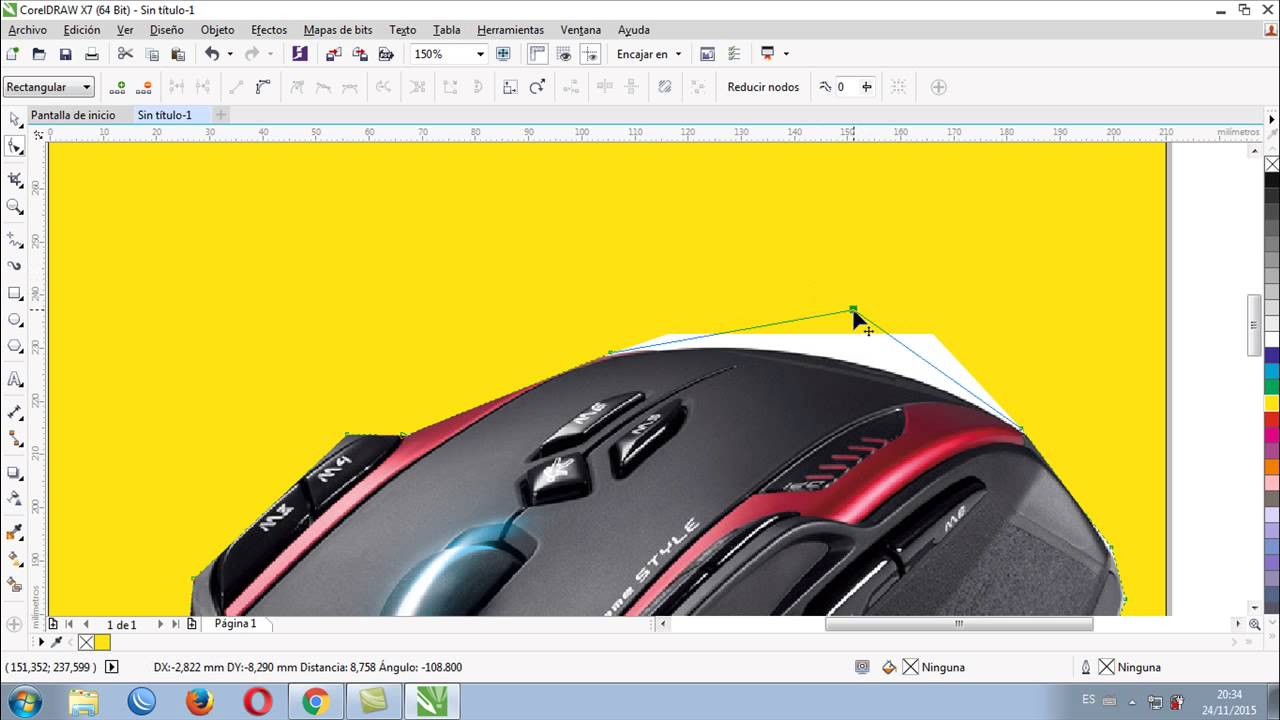Image resolution: width=1280 pixels, height=720 pixels.
Task: Click the Export icon
Action: pos(360,54)
